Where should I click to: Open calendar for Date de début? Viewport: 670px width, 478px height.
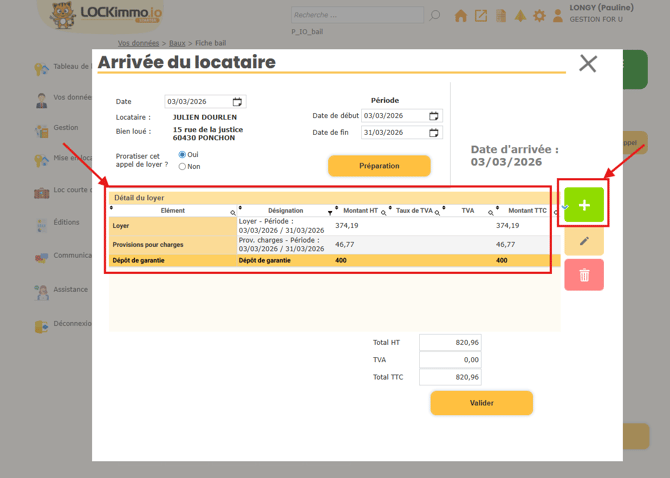tap(433, 116)
